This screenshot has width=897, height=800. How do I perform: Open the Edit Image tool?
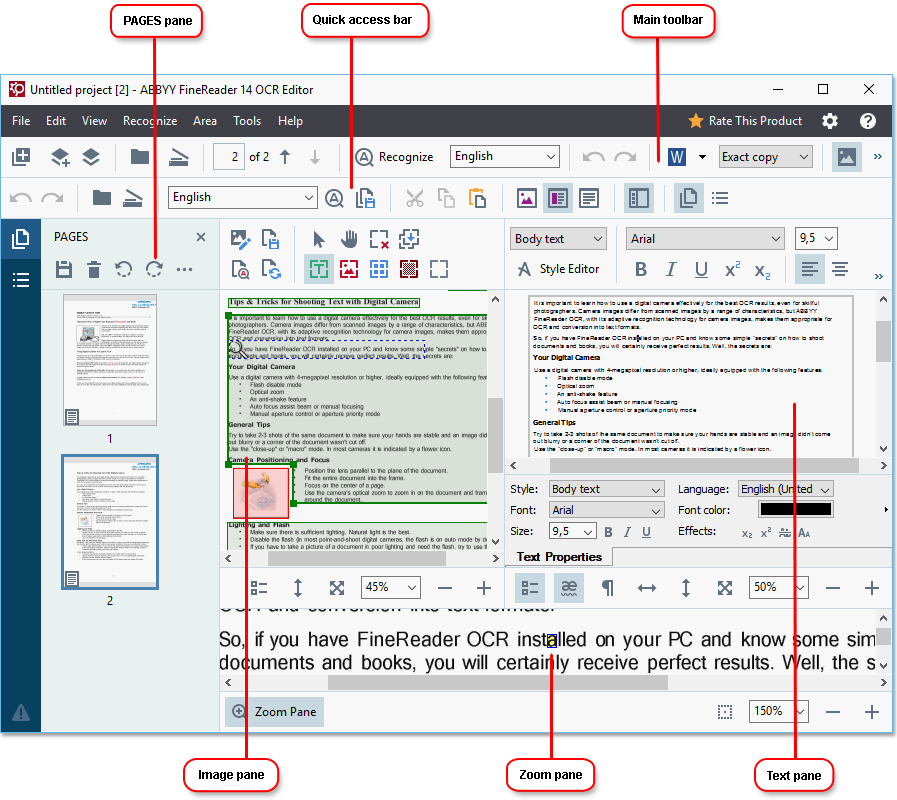point(240,239)
